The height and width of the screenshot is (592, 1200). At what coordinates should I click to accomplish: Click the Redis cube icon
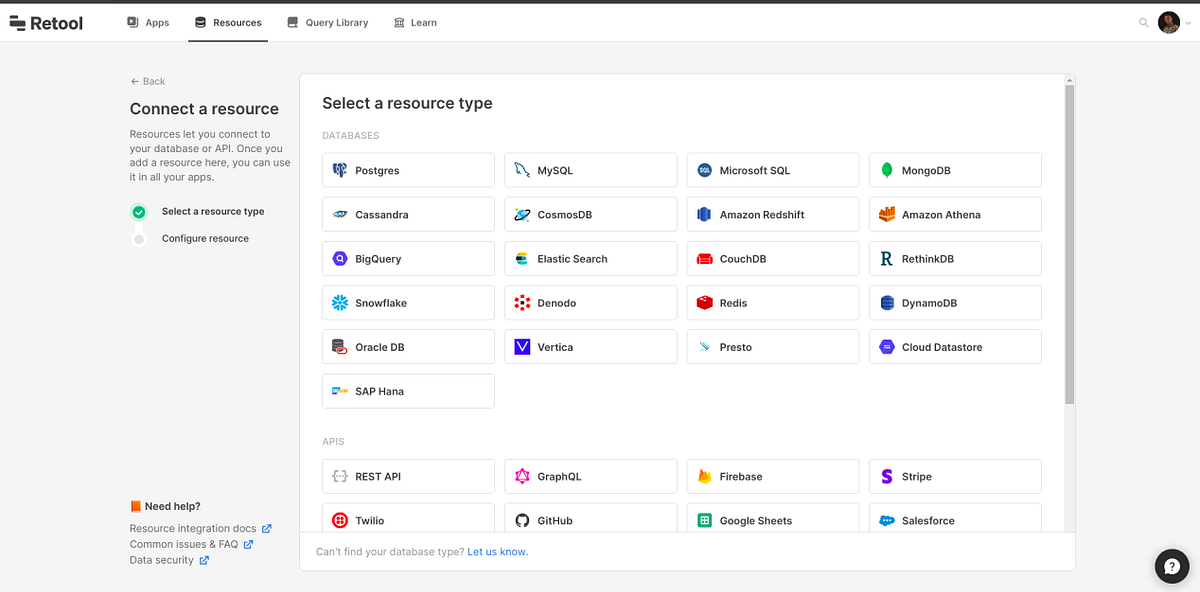(704, 303)
